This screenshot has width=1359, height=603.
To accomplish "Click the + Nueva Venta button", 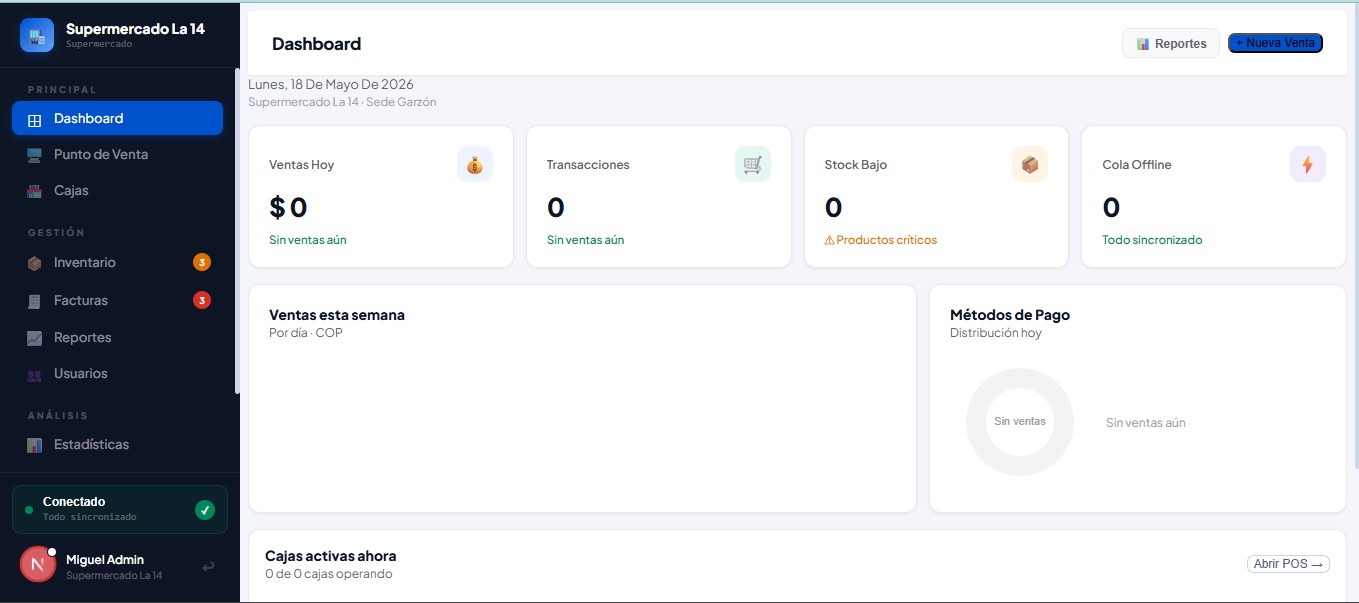I will (x=1275, y=43).
